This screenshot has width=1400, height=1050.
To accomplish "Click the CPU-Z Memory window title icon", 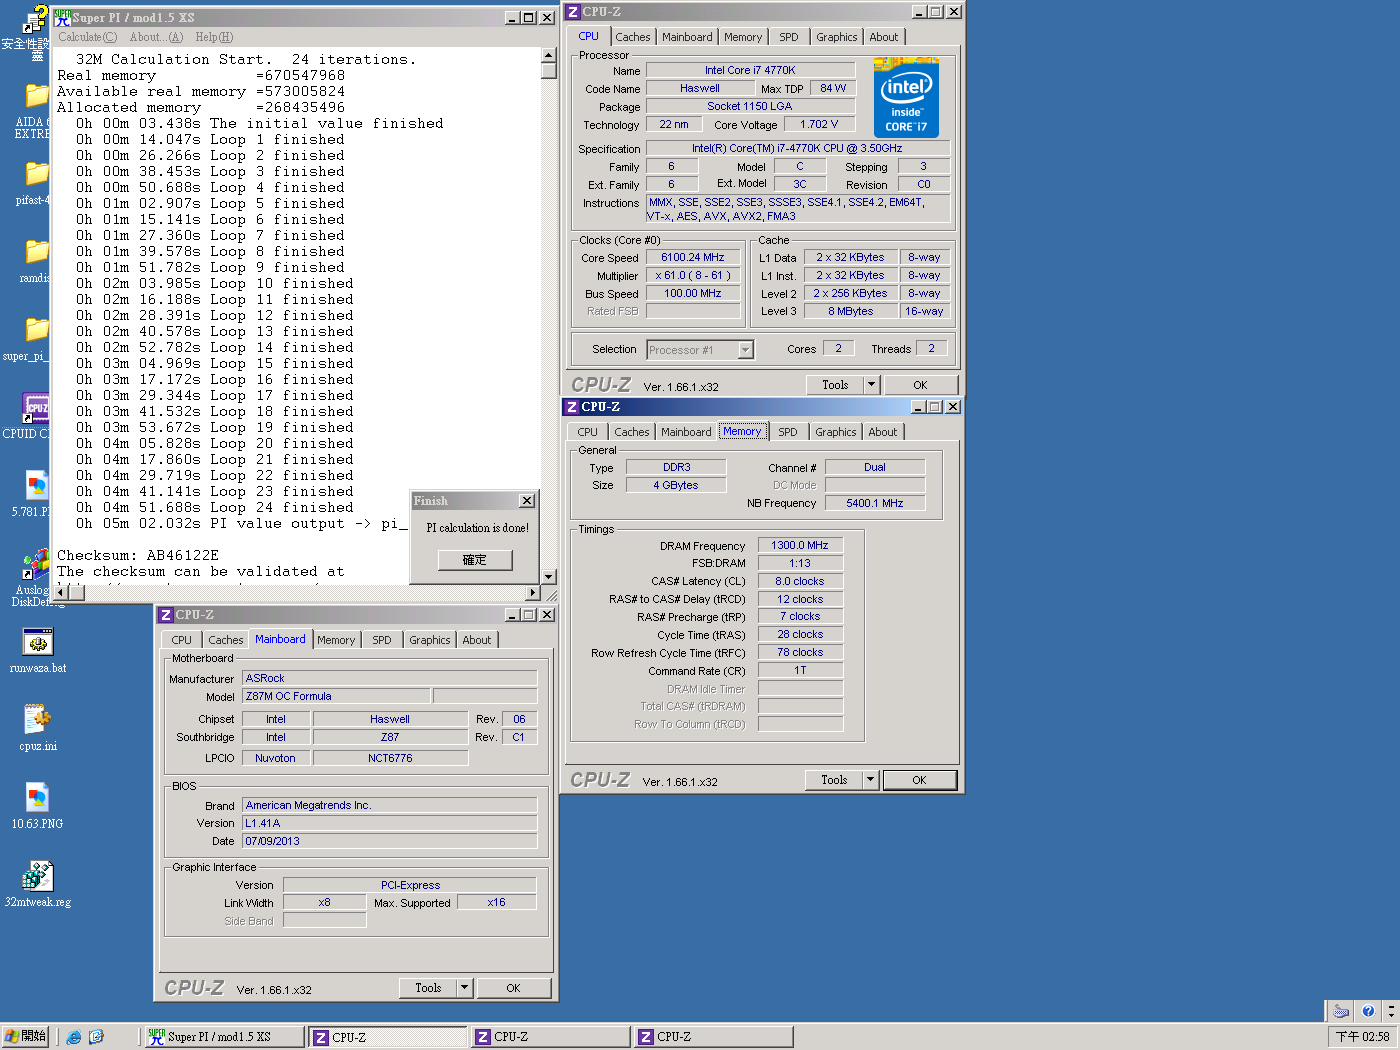I will [x=572, y=407].
